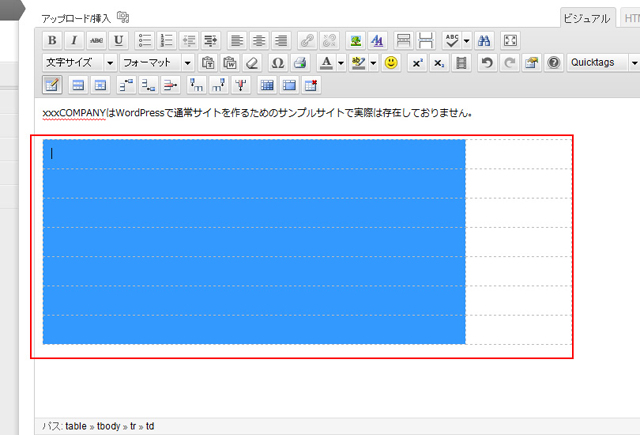Screen dimensions: 640x435
Task: Select 'td' in the path bar
Action: [x=150, y=426]
